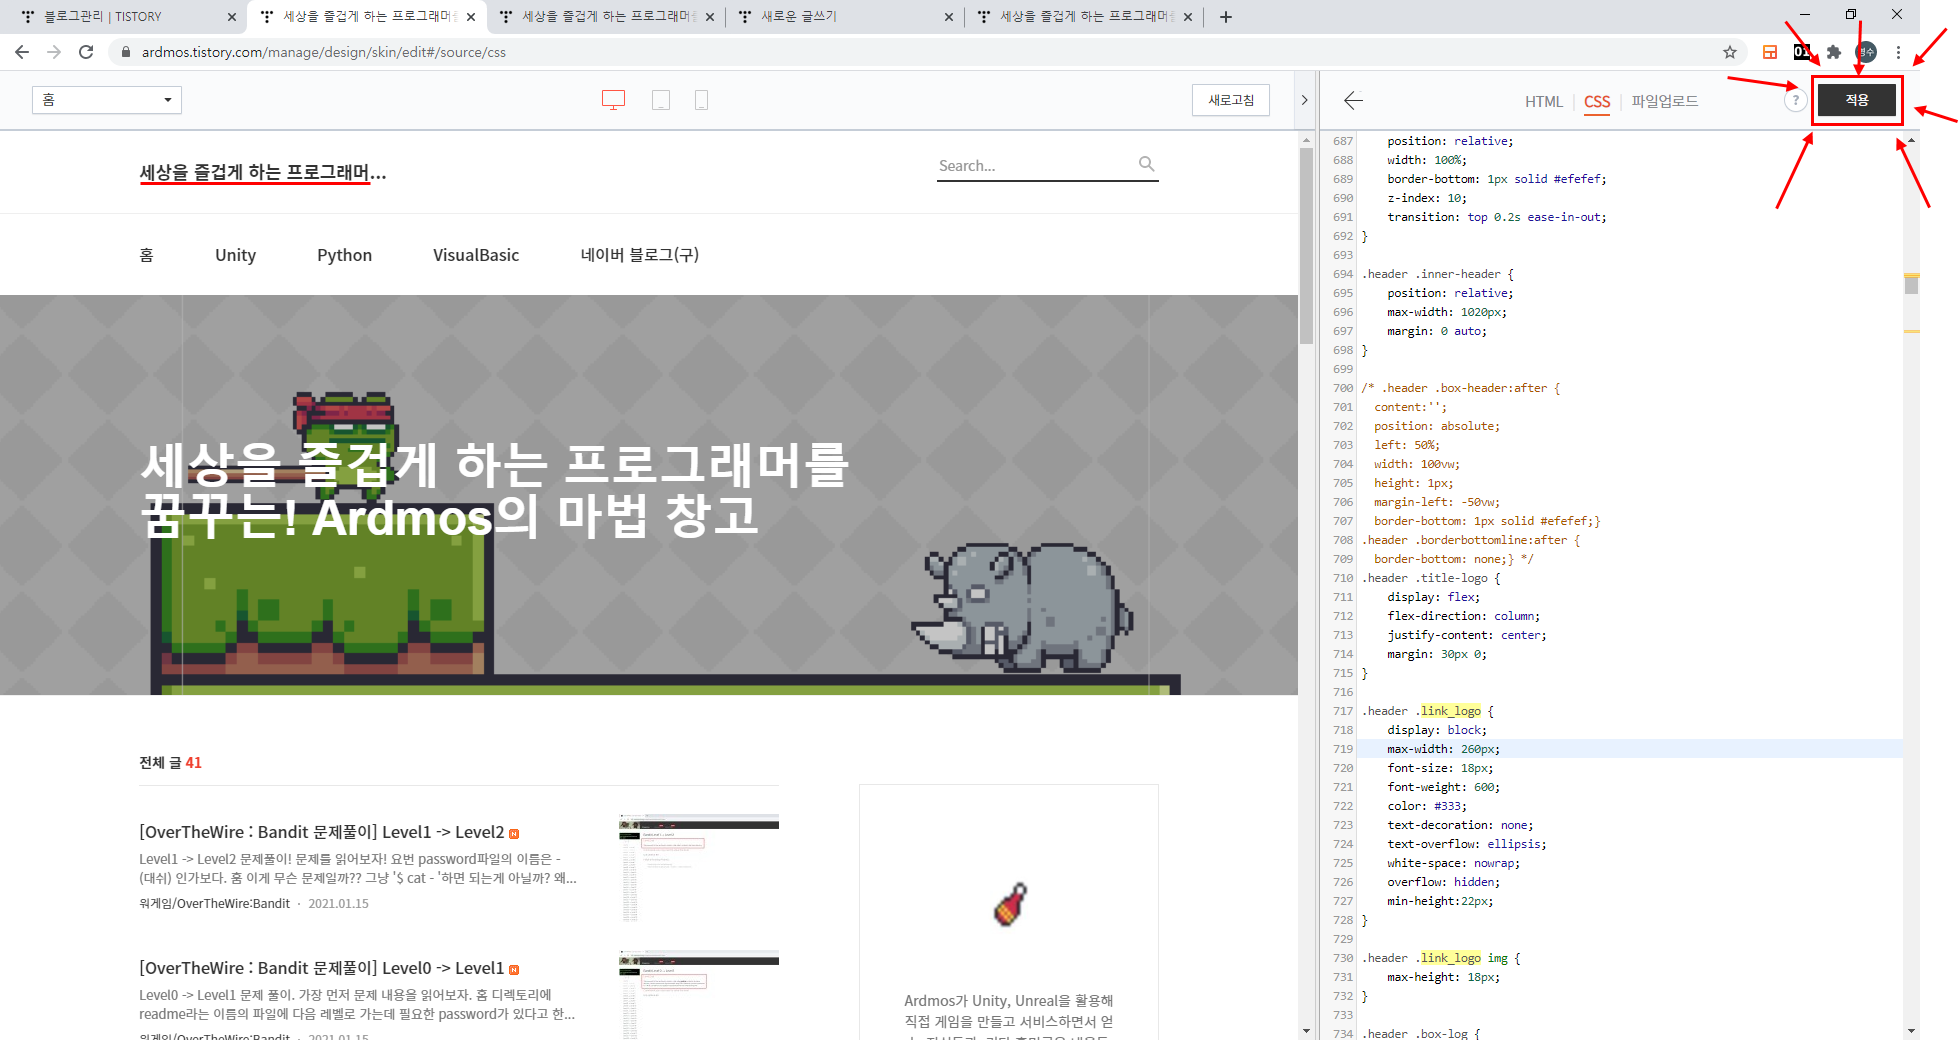Screen dimensions: 1958x1040
Task: Click code line justify-content: center
Action: (x=1466, y=635)
